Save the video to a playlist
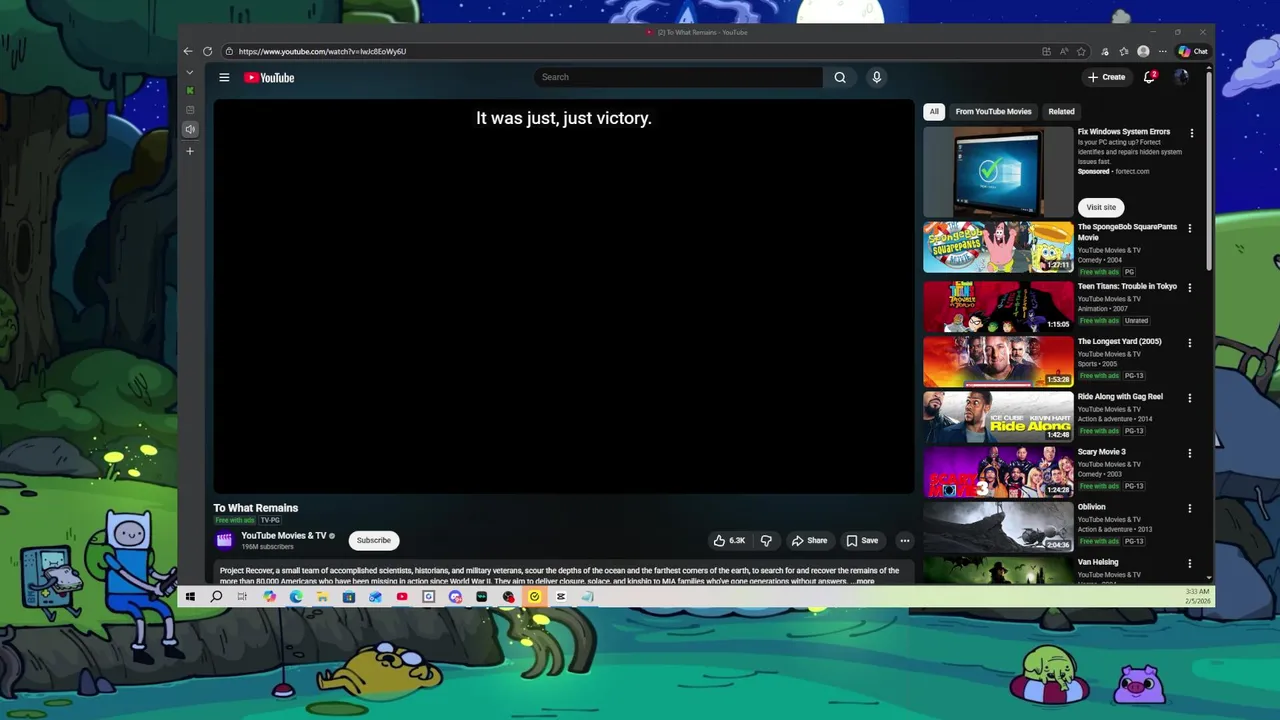Viewport: 1280px width, 720px height. 862,540
